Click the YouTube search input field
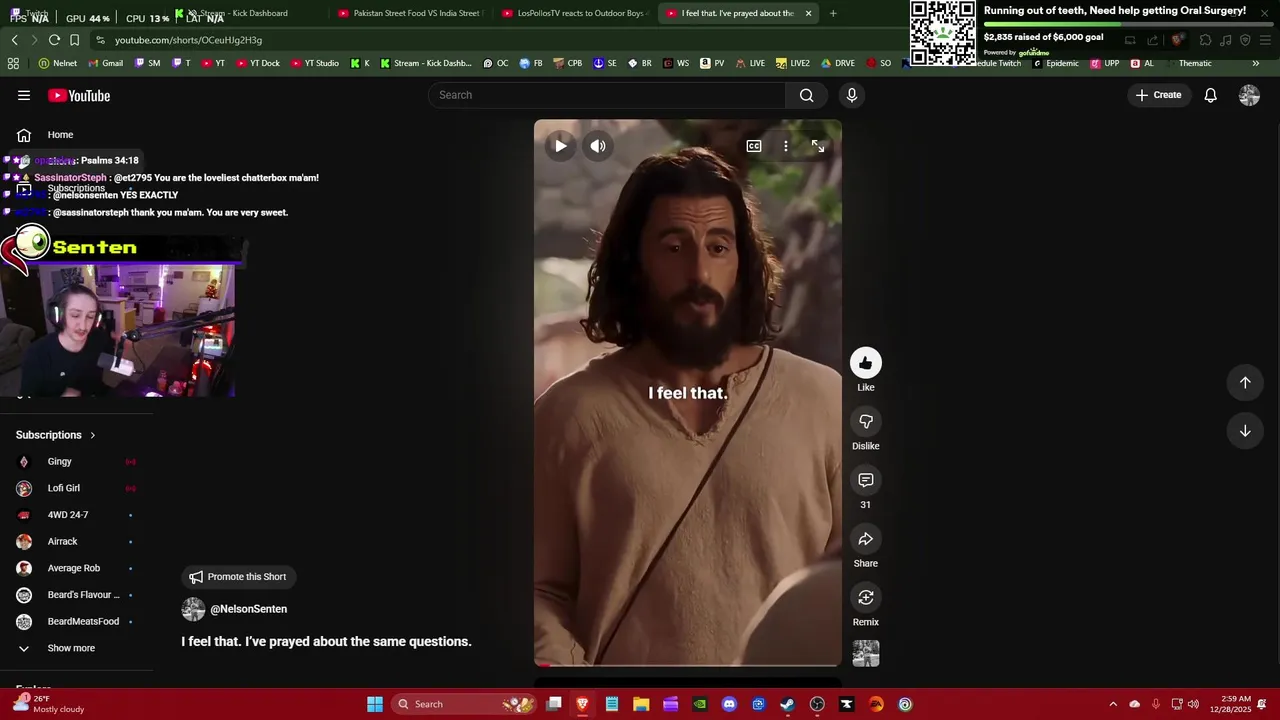1280x720 pixels. 607,95
